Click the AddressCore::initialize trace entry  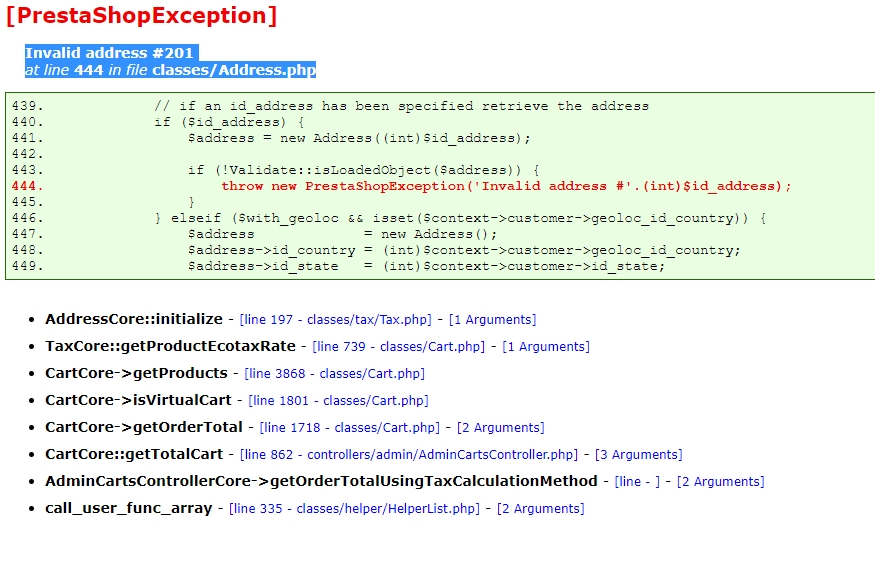[134, 319]
